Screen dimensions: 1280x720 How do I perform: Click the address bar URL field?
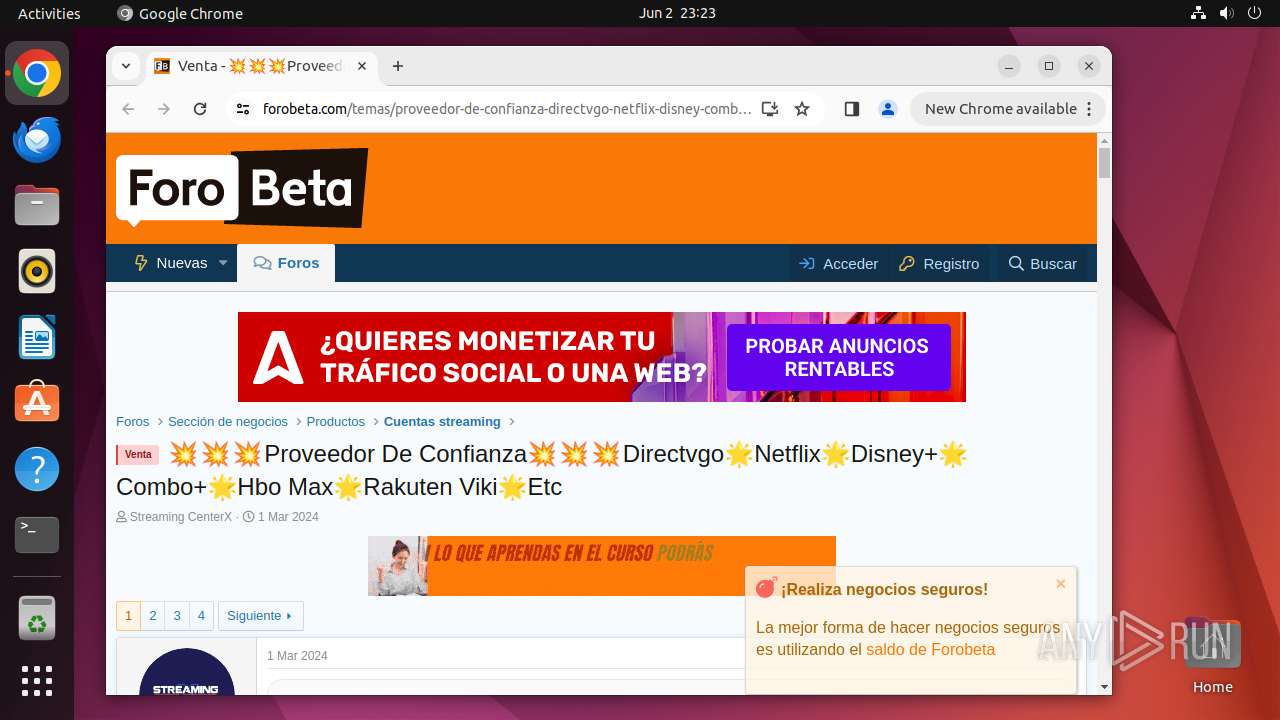click(507, 109)
